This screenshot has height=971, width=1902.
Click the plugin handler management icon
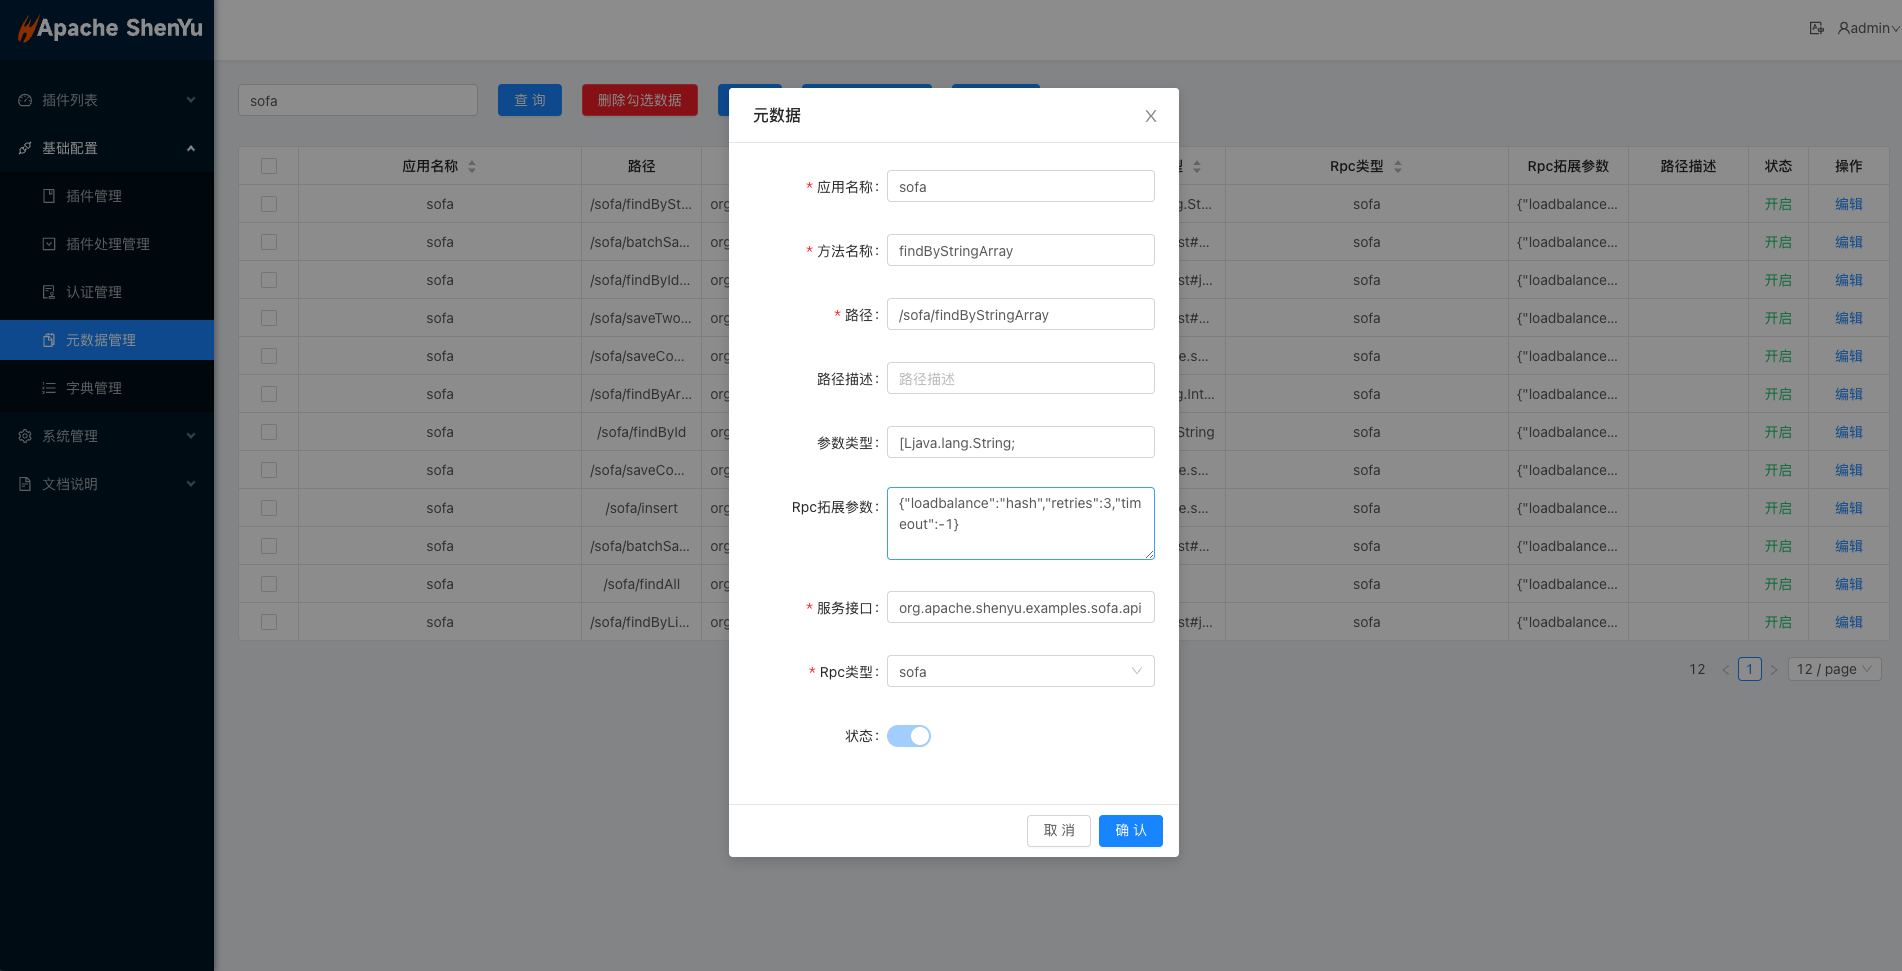[49, 244]
